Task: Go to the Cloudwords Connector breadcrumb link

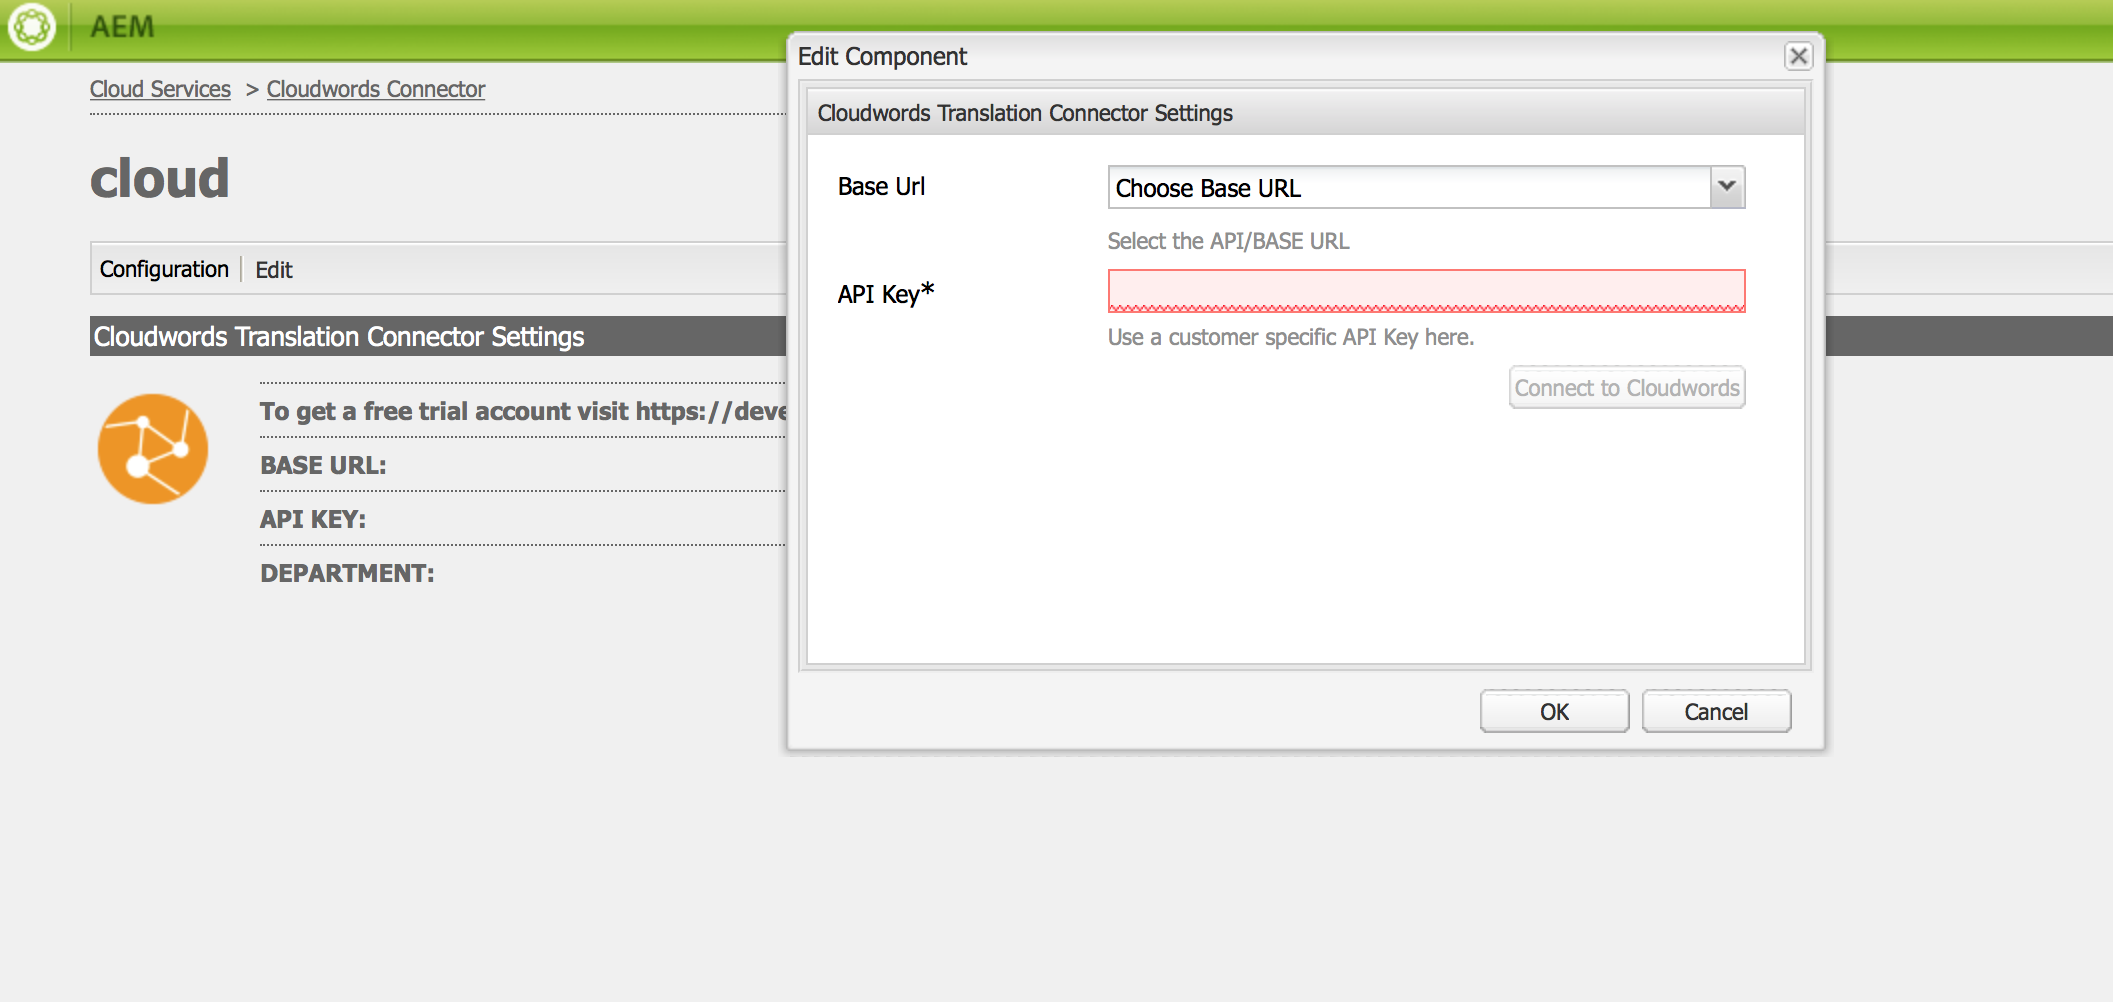Action: click(x=376, y=89)
